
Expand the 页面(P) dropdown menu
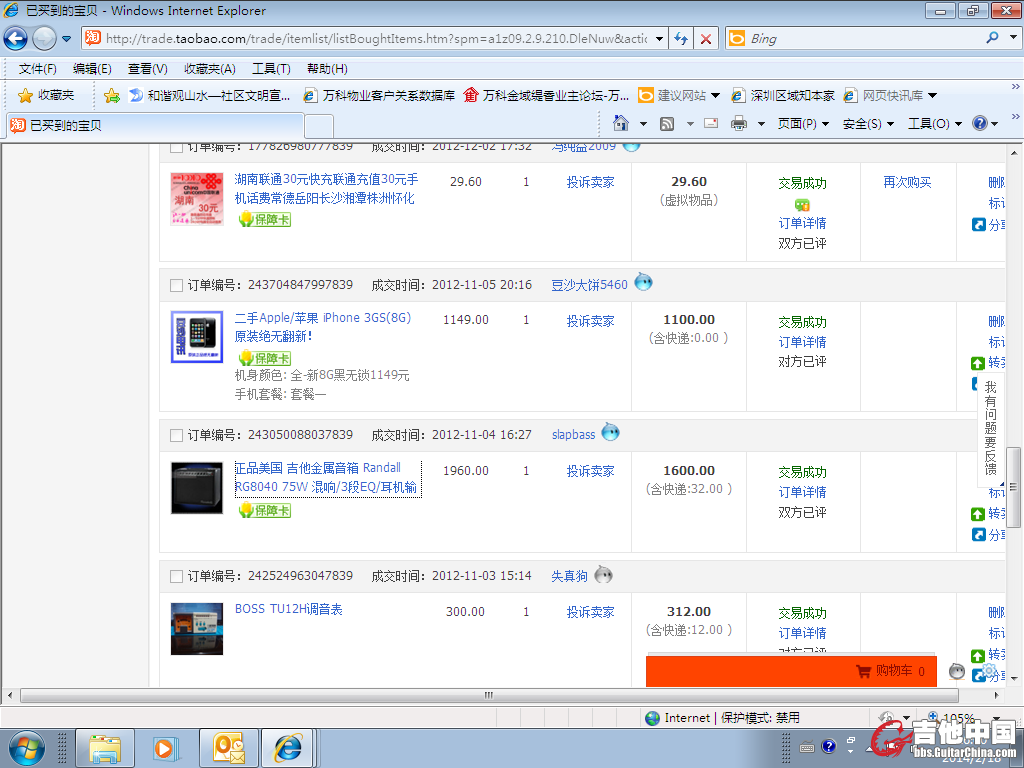tap(803, 123)
